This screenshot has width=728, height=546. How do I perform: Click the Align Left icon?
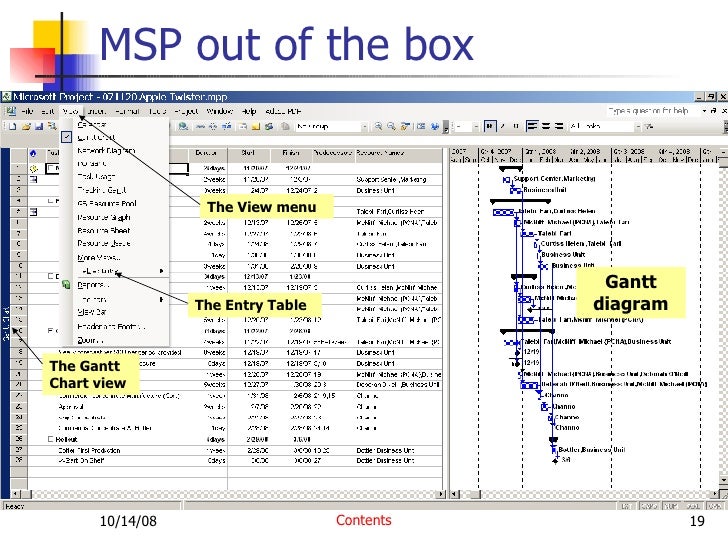pyautogui.click(x=532, y=126)
